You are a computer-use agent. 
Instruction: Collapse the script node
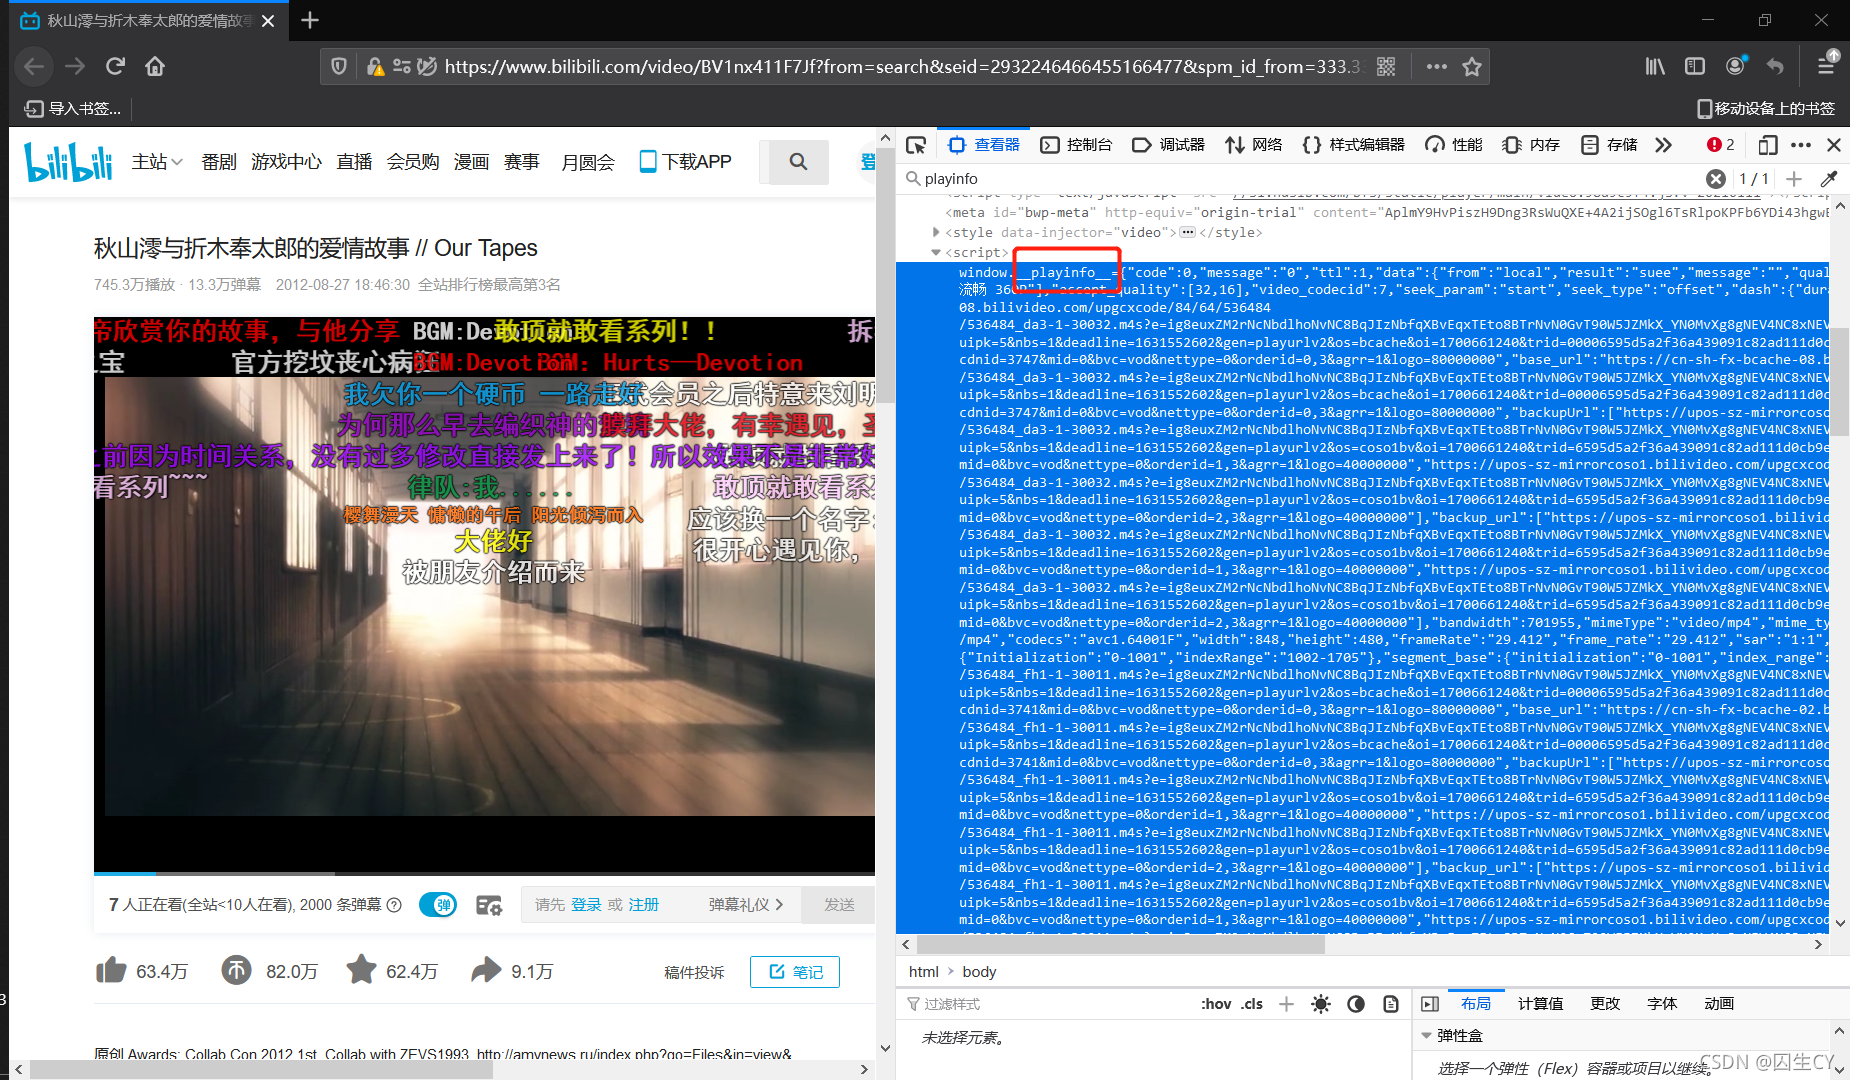coord(936,252)
